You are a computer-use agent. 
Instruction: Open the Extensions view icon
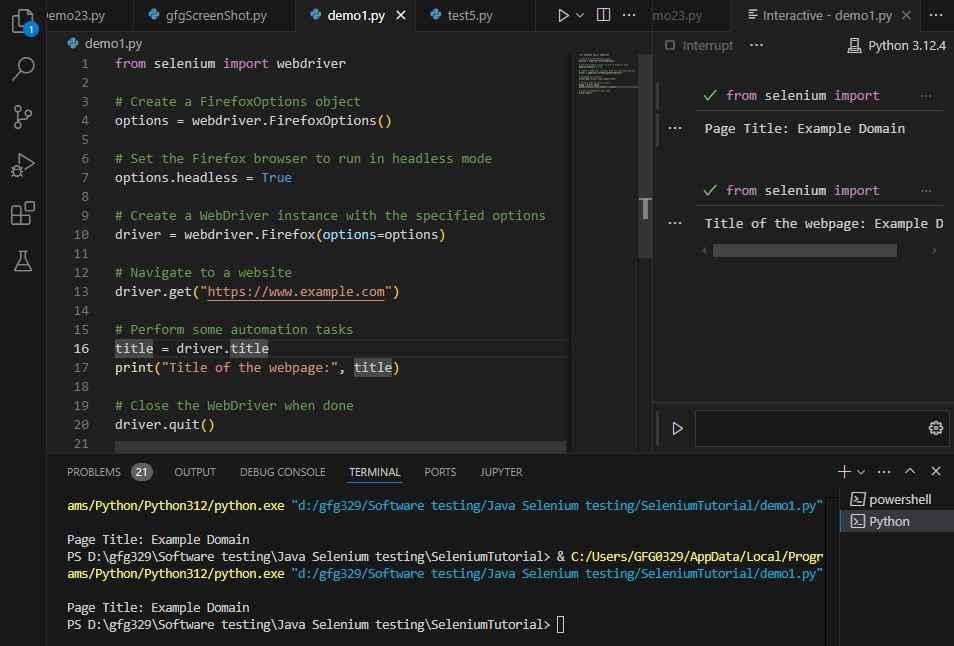[x=23, y=213]
